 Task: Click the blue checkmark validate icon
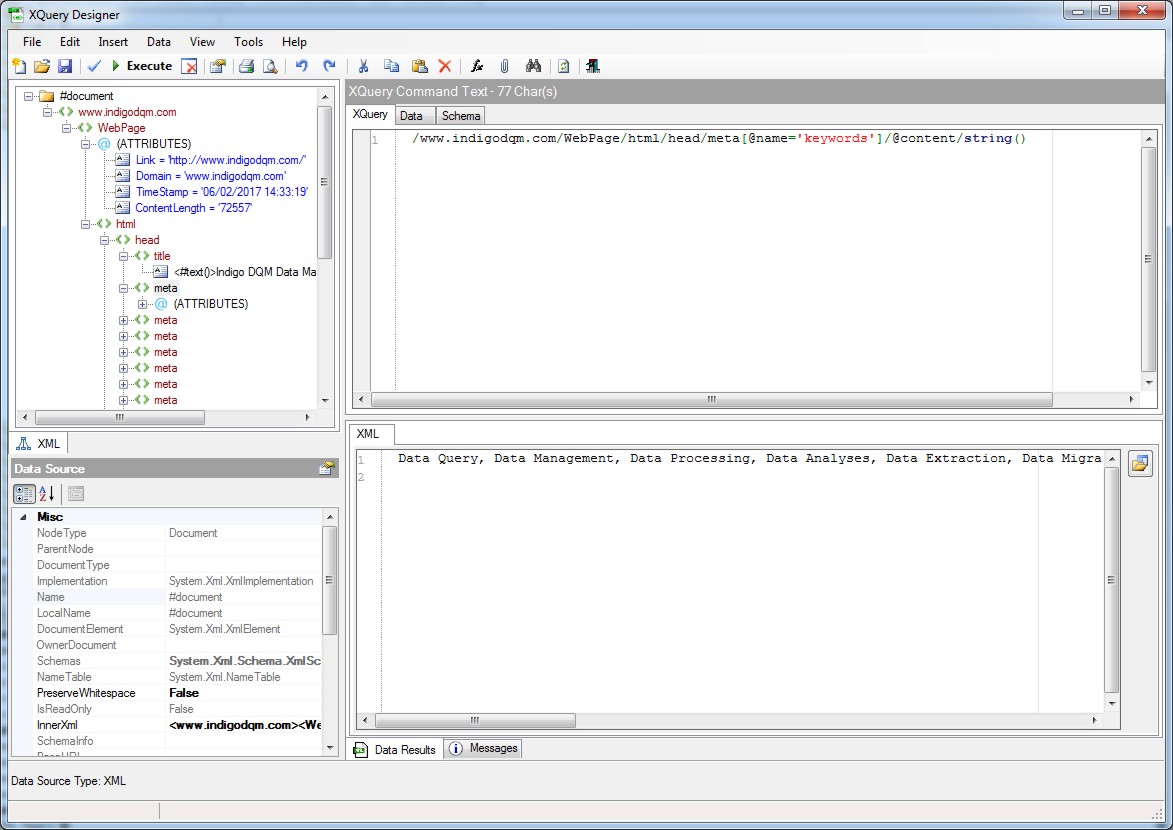(94, 66)
